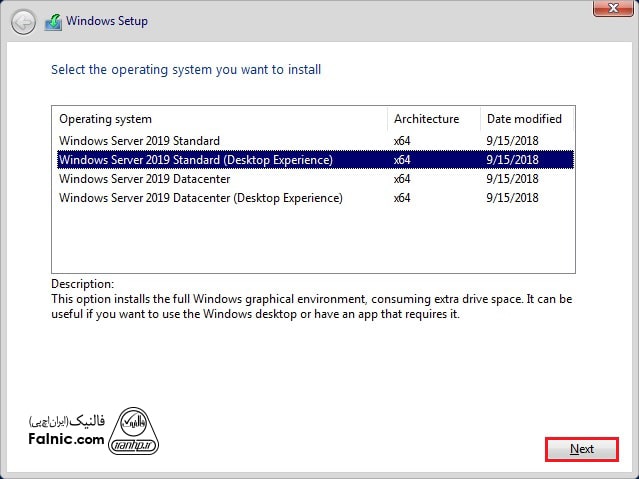The width and height of the screenshot is (639, 479).
Task: Click the Date modified column header
Action: click(x=524, y=119)
